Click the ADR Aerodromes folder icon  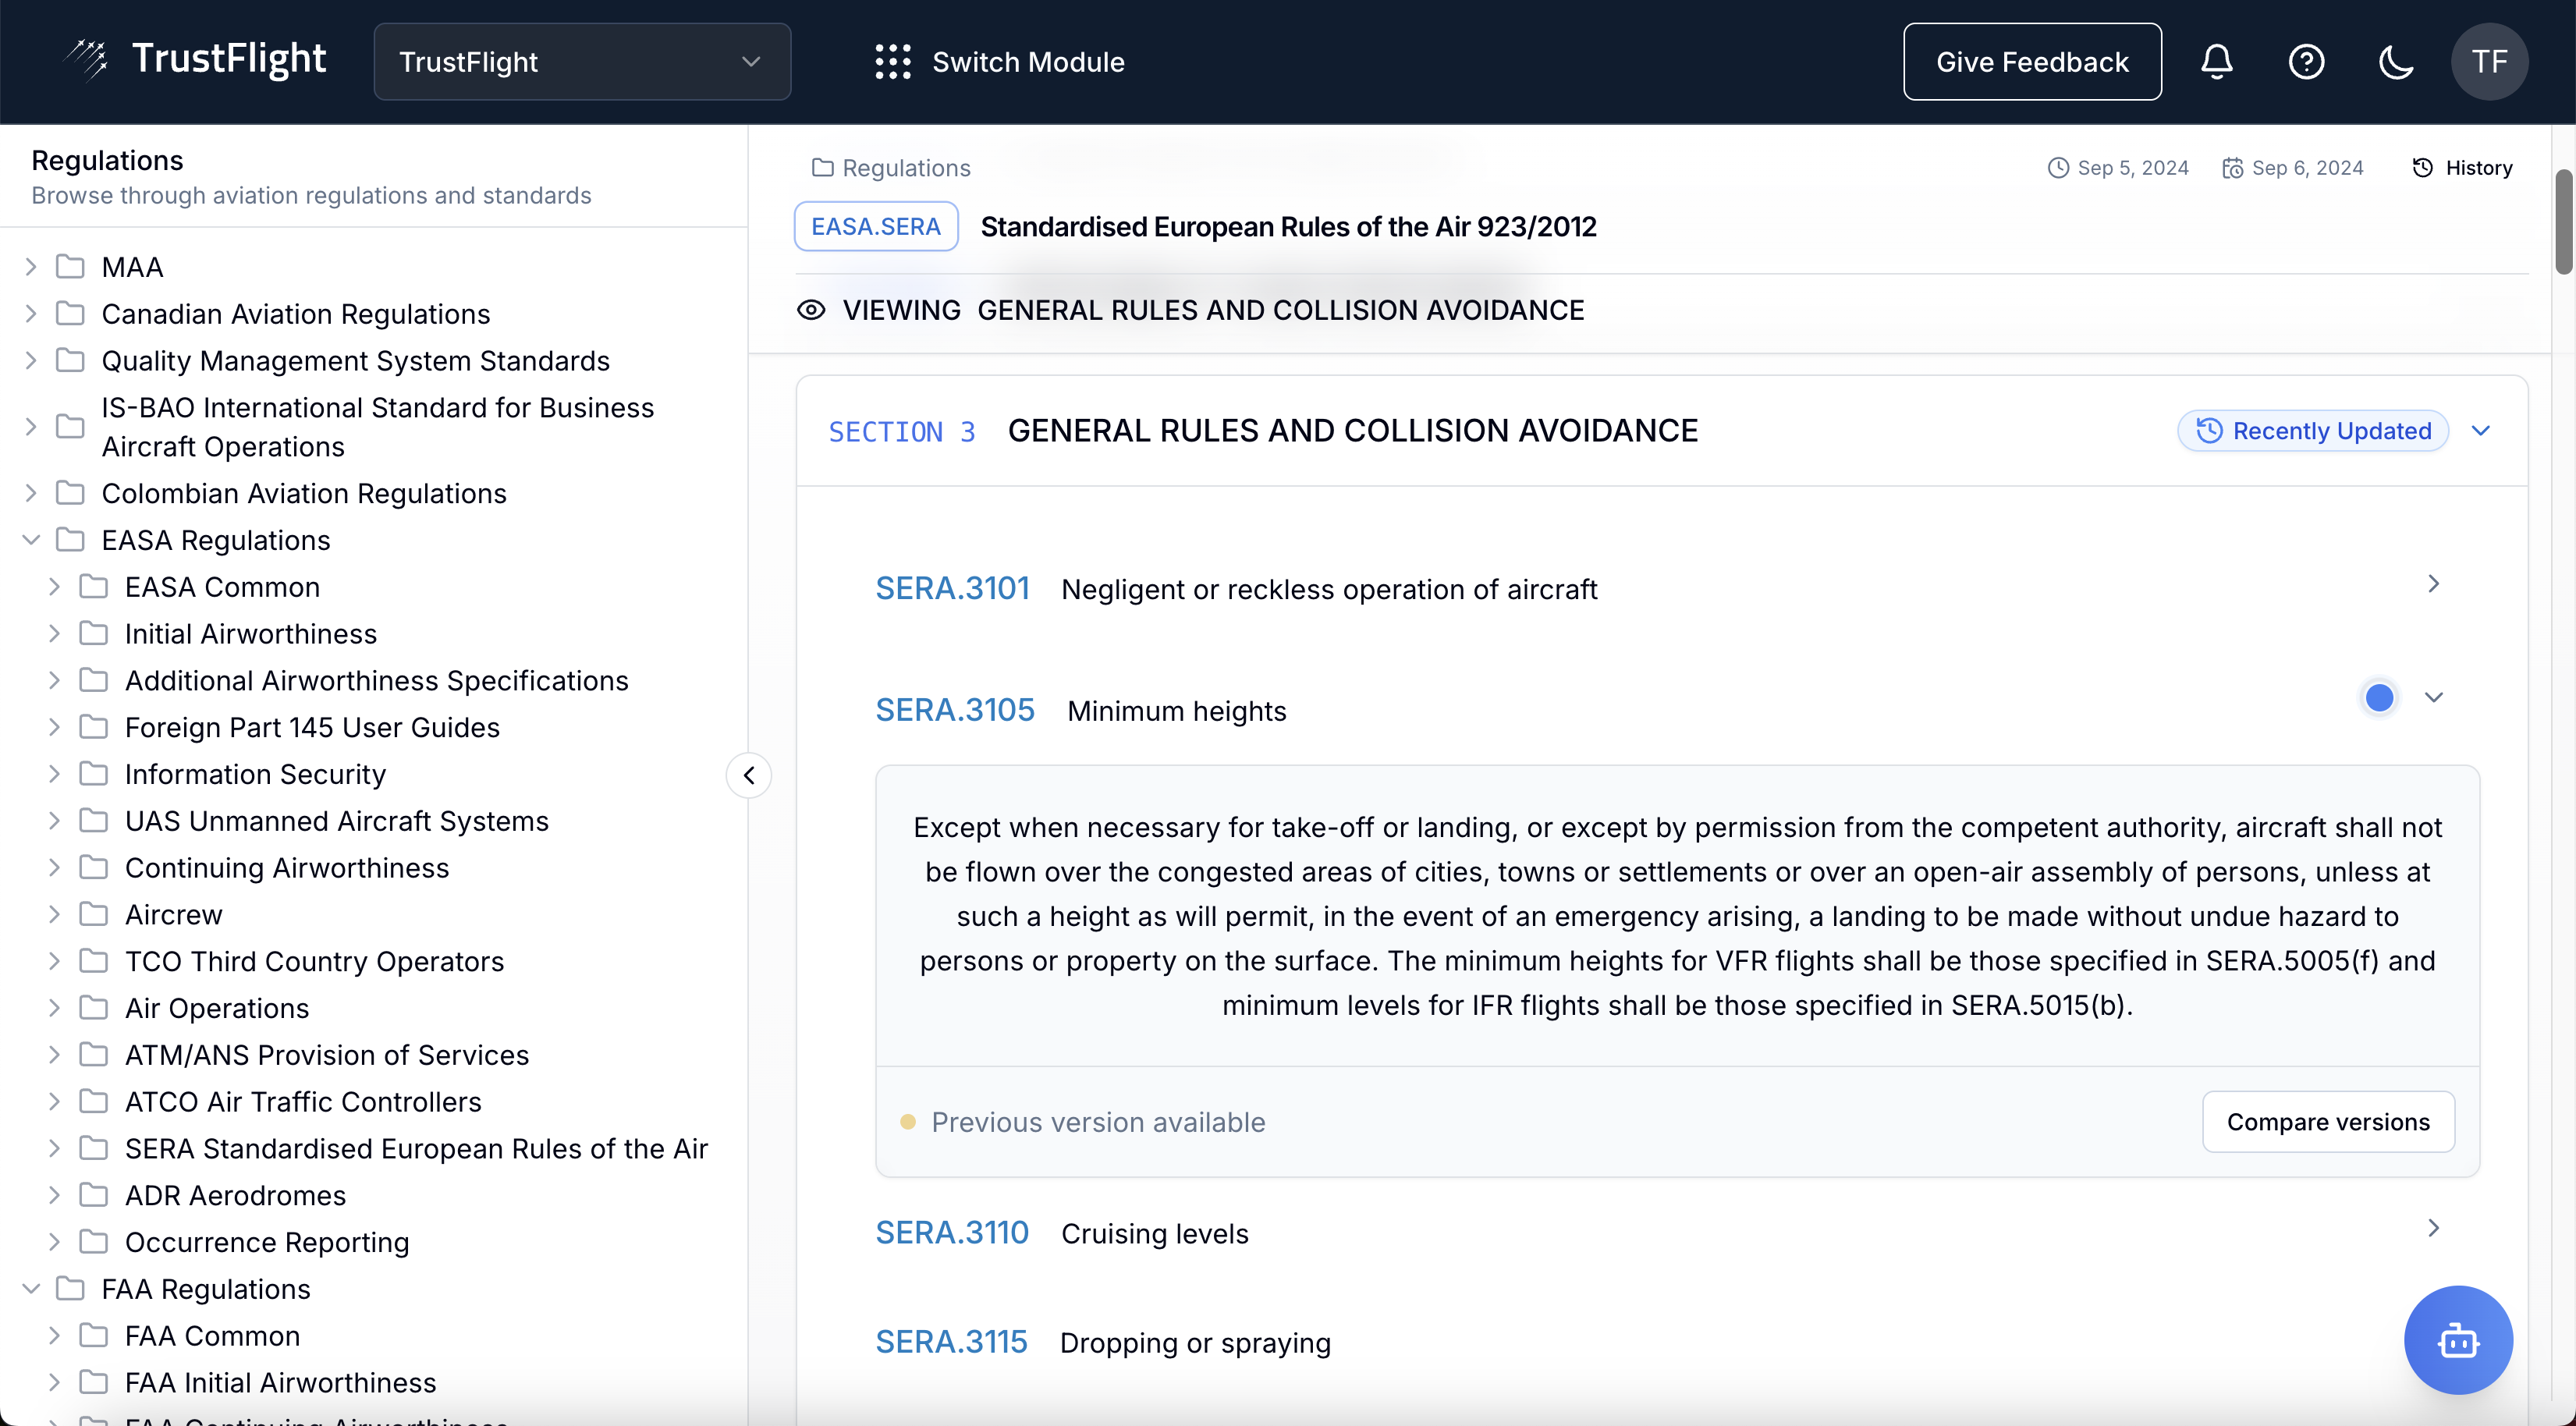click(94, 1195)
